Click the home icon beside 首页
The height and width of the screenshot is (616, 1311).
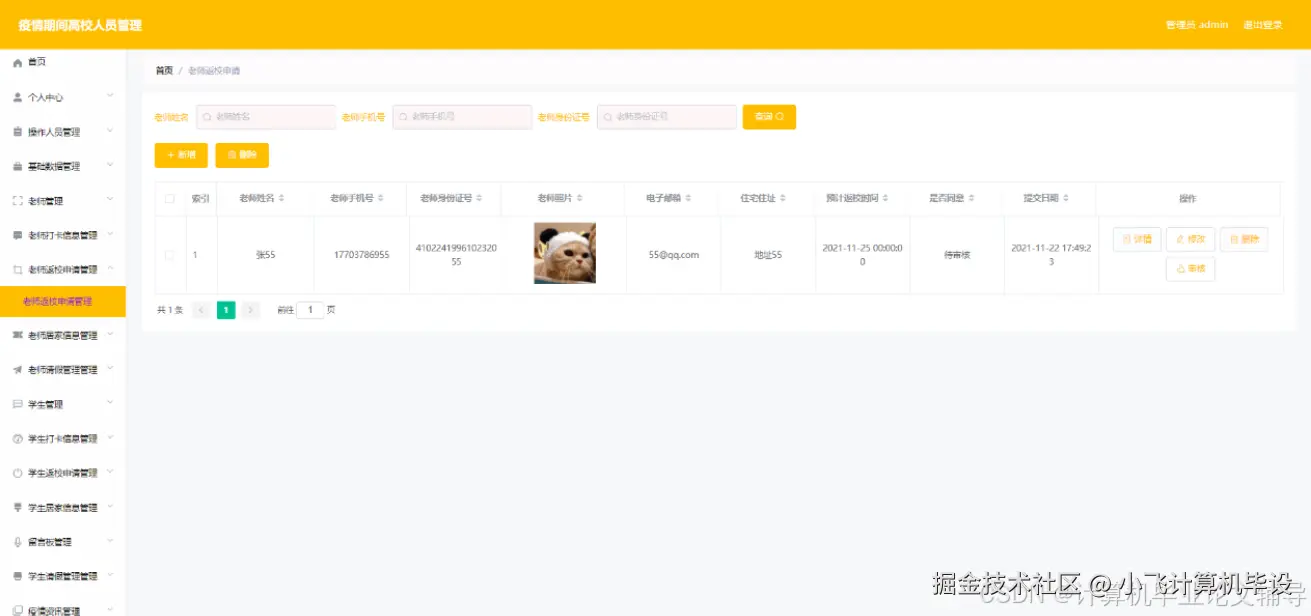coord(17,63)
